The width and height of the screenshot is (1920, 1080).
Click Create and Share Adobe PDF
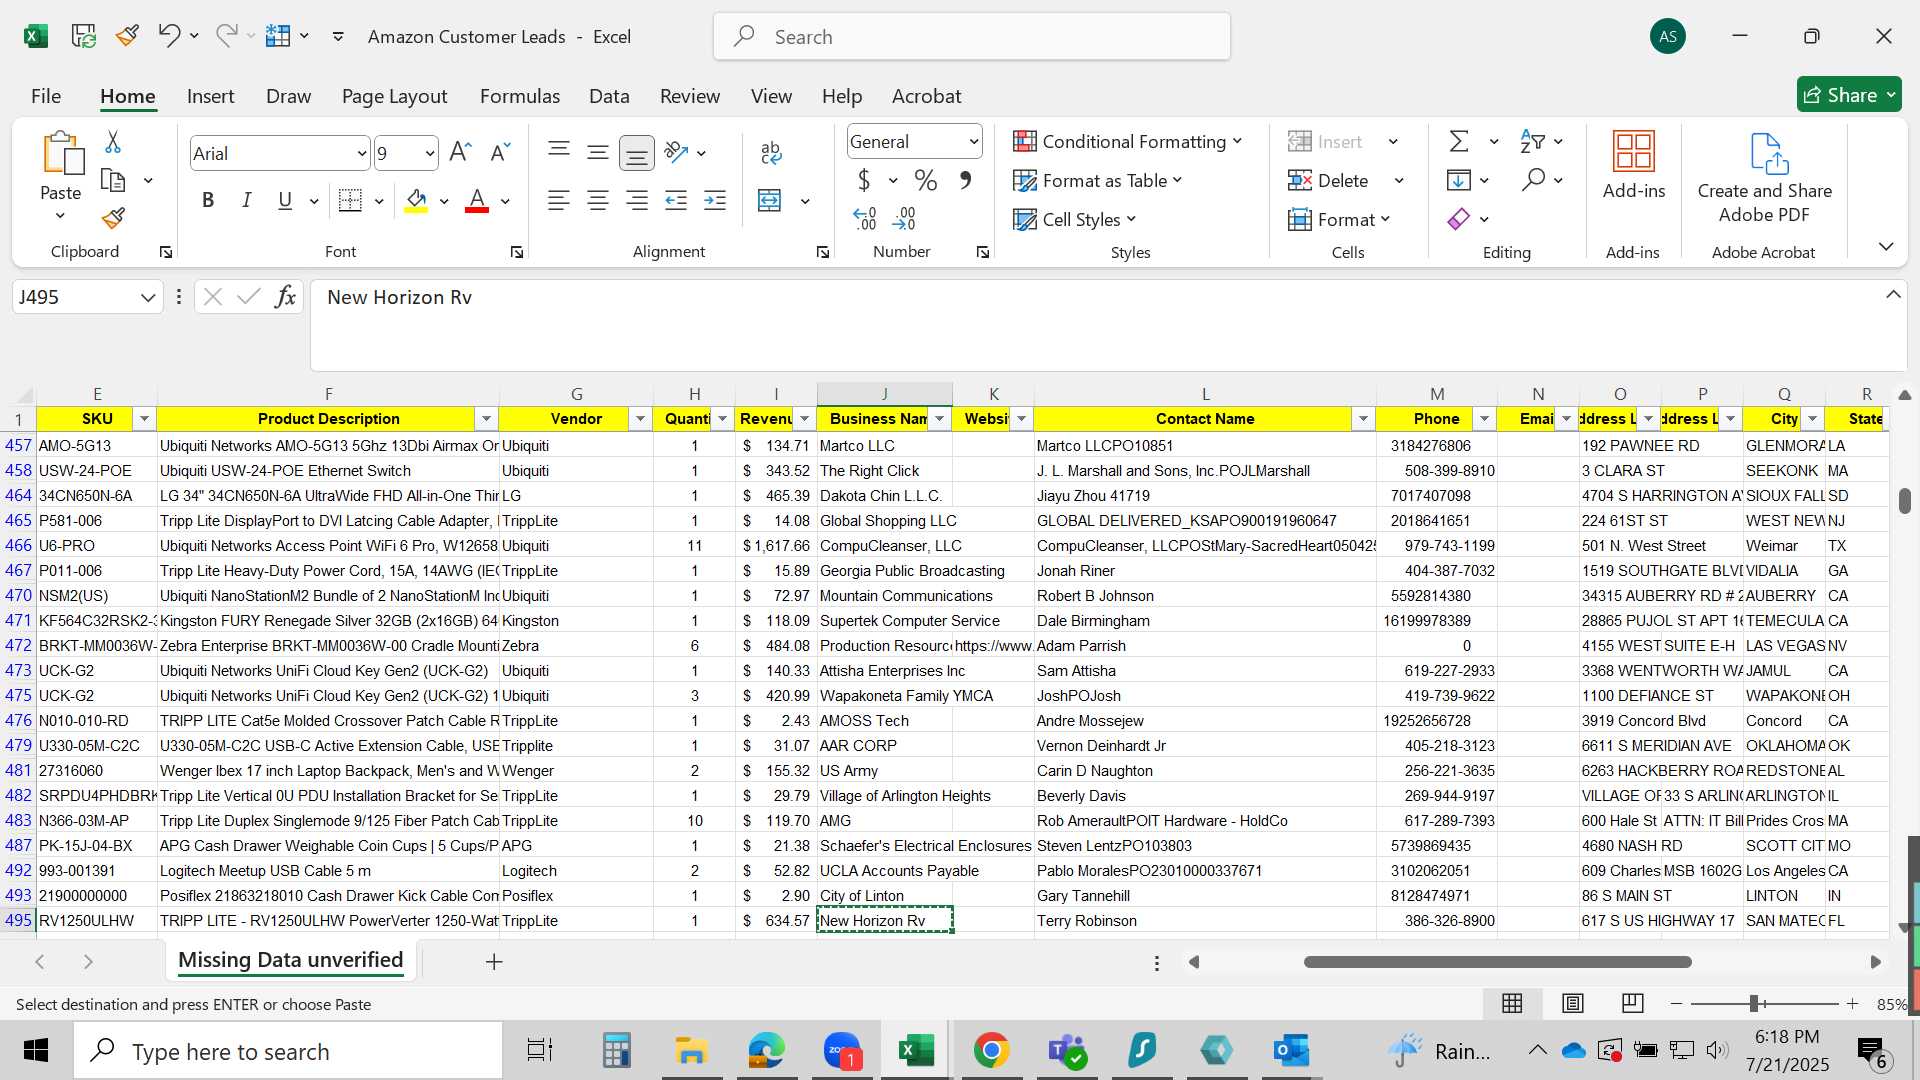point(1765,178)
